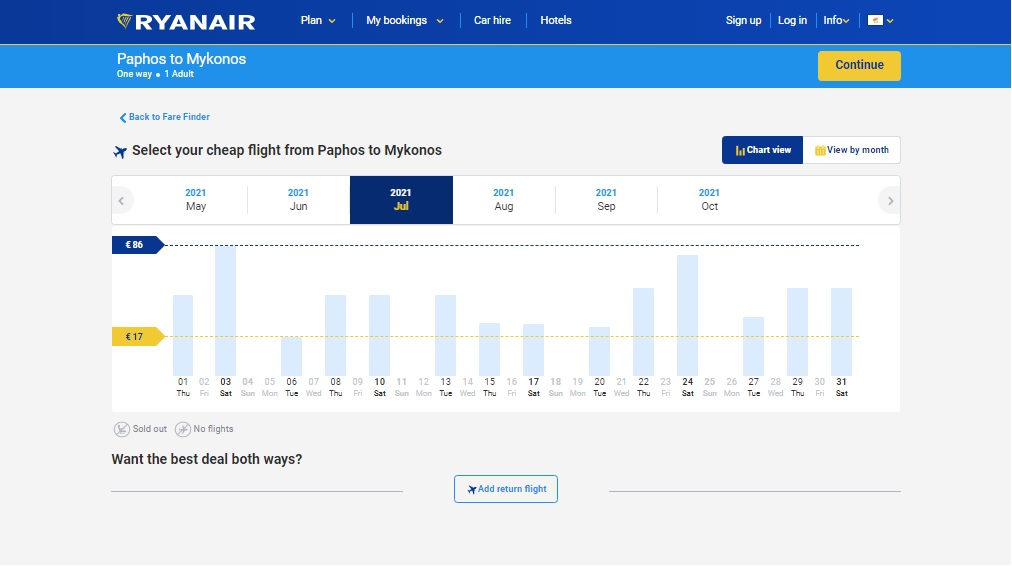Select the 2021 Jul tab
This screenshot has height=566, width=1012.
pyautogui.click(x=401, y=199)
